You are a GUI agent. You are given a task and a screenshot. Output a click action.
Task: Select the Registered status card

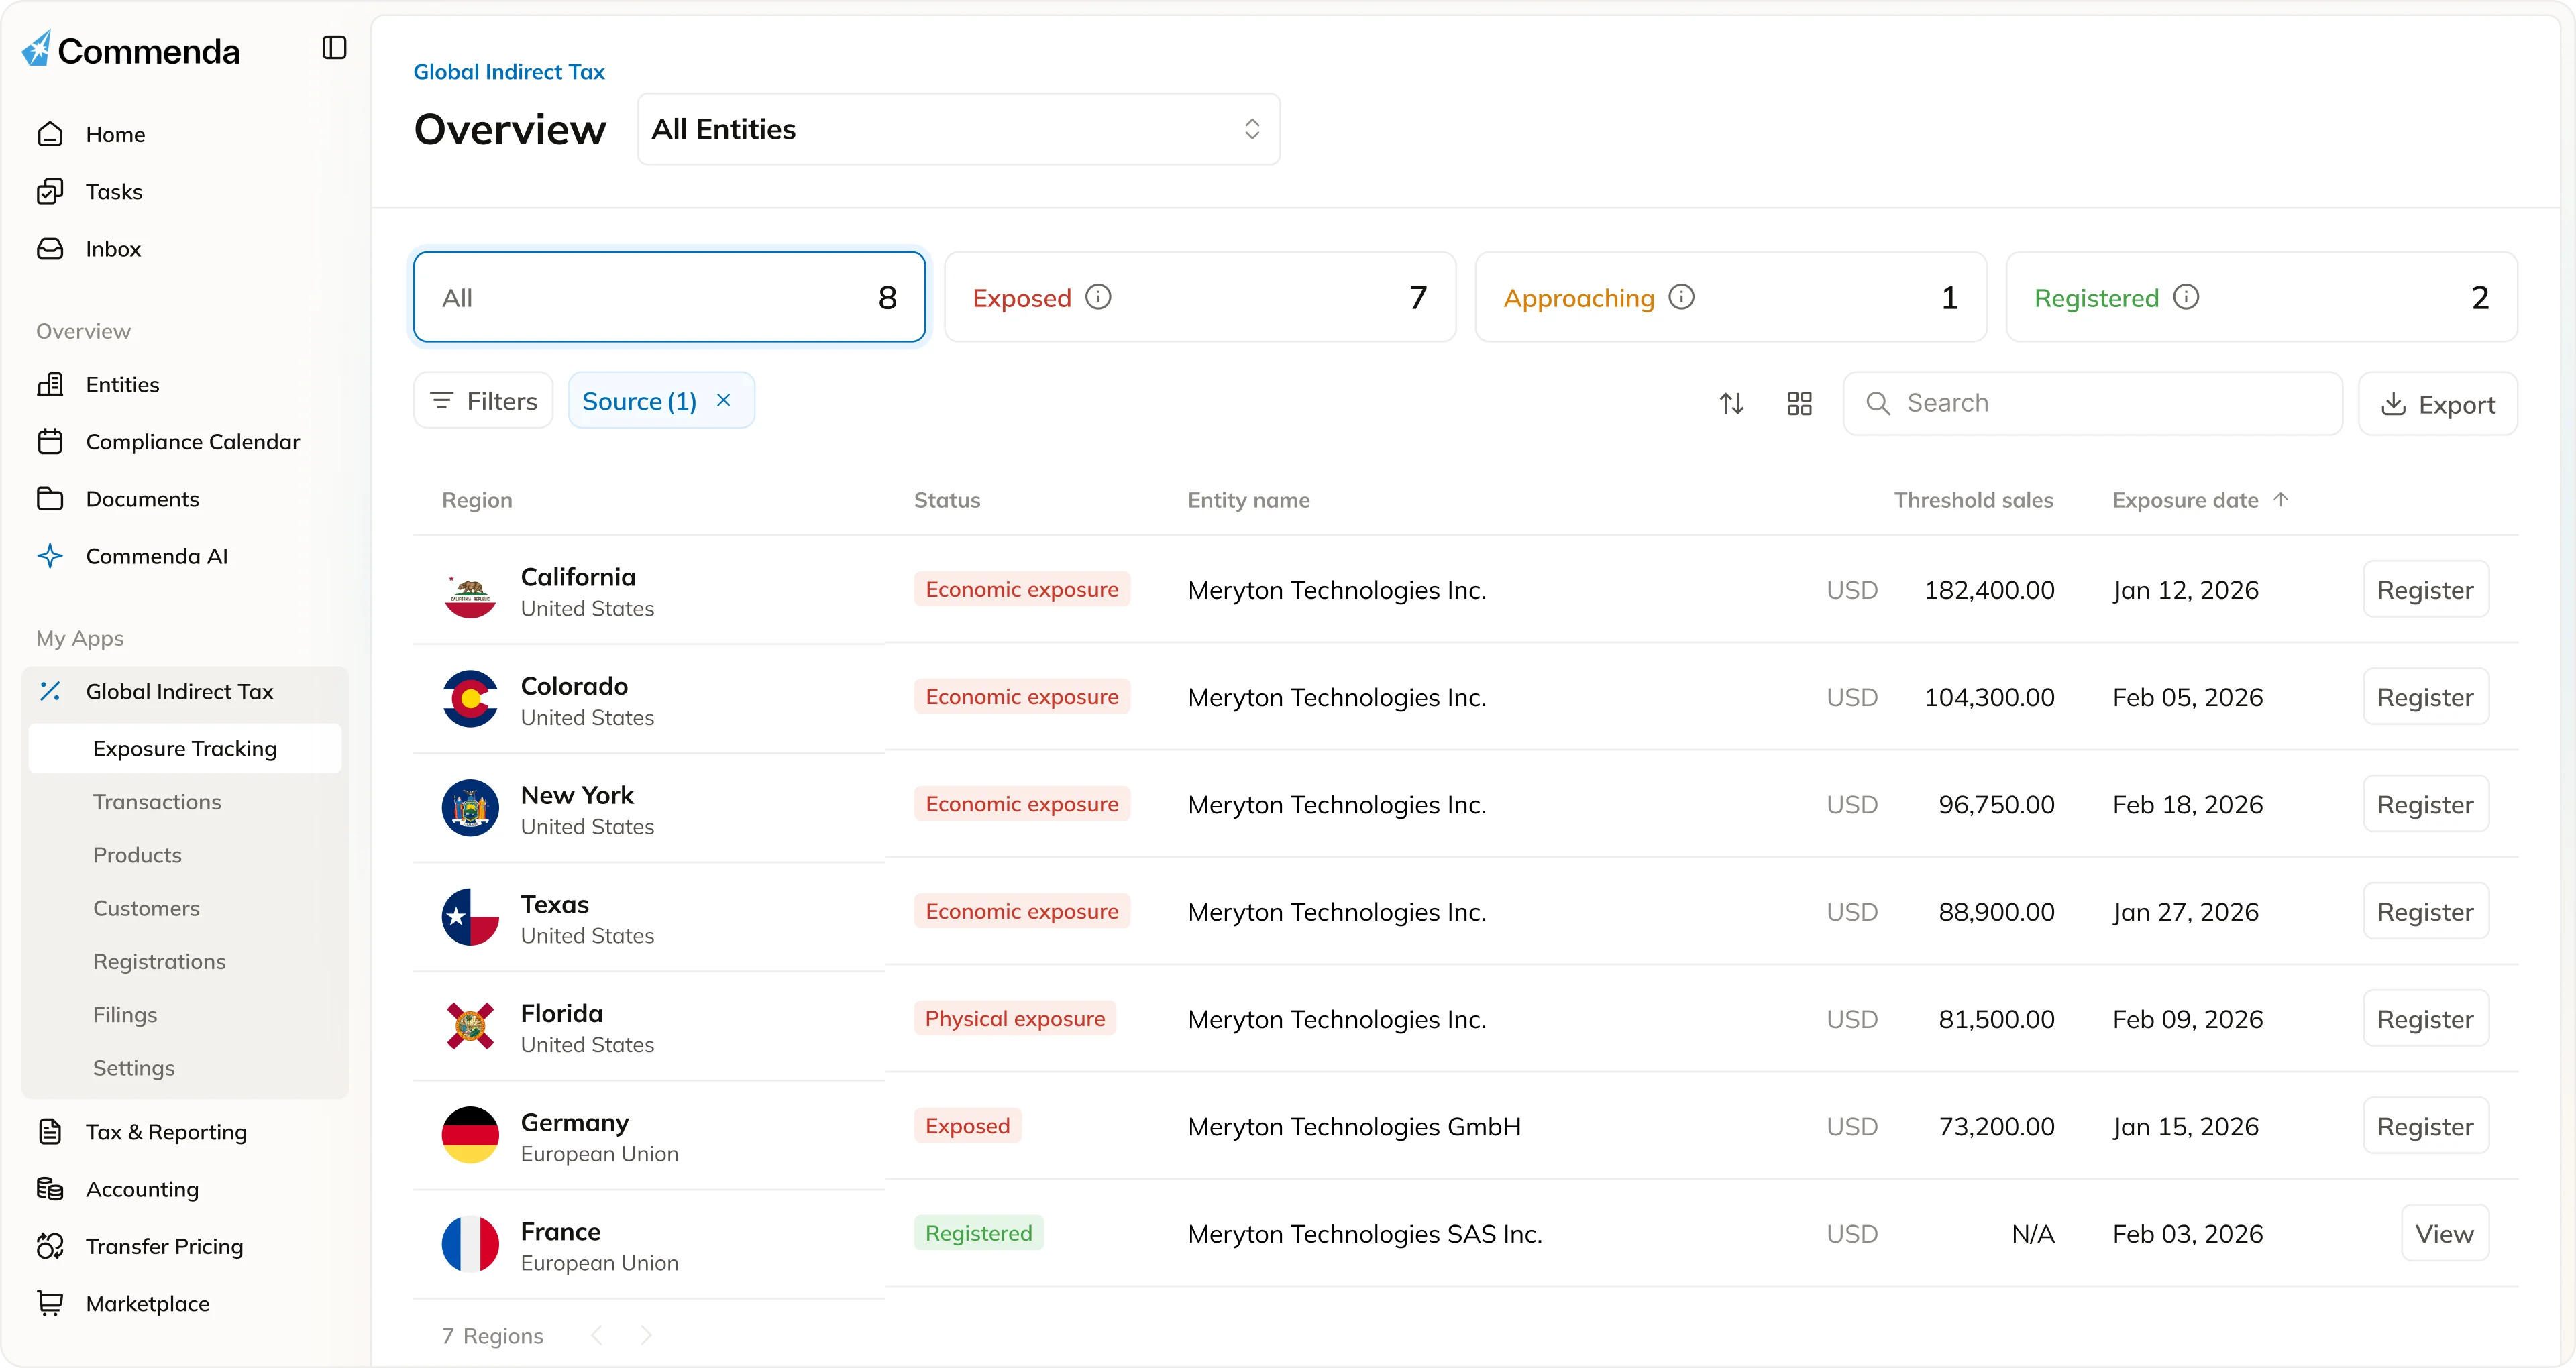[2262, 297]
